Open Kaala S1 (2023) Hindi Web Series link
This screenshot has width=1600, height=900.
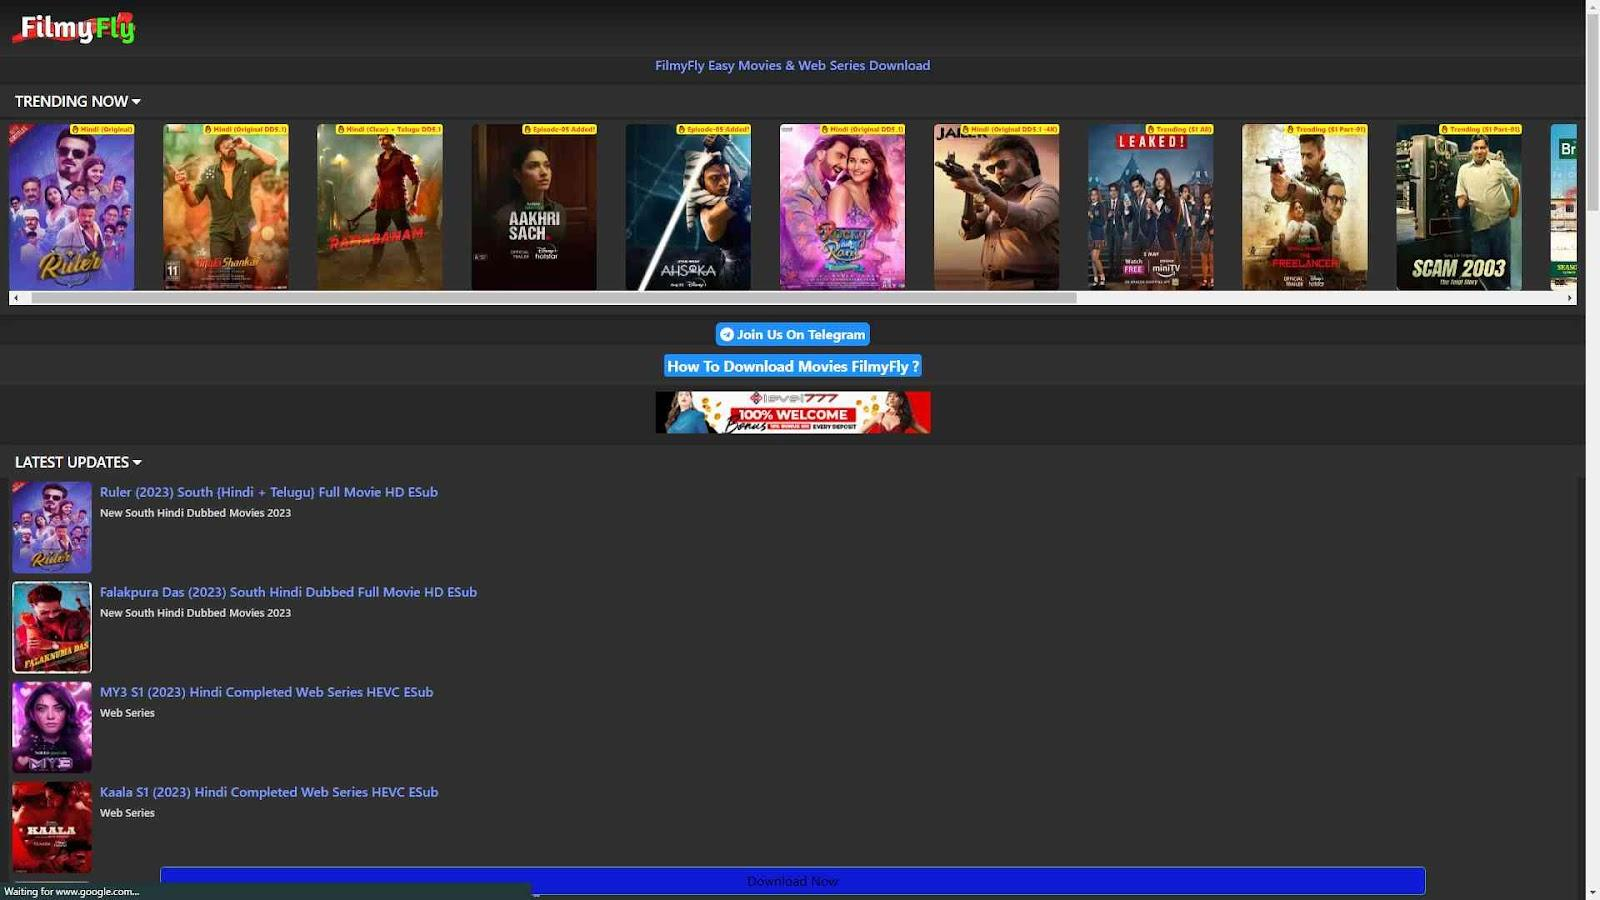269,792
